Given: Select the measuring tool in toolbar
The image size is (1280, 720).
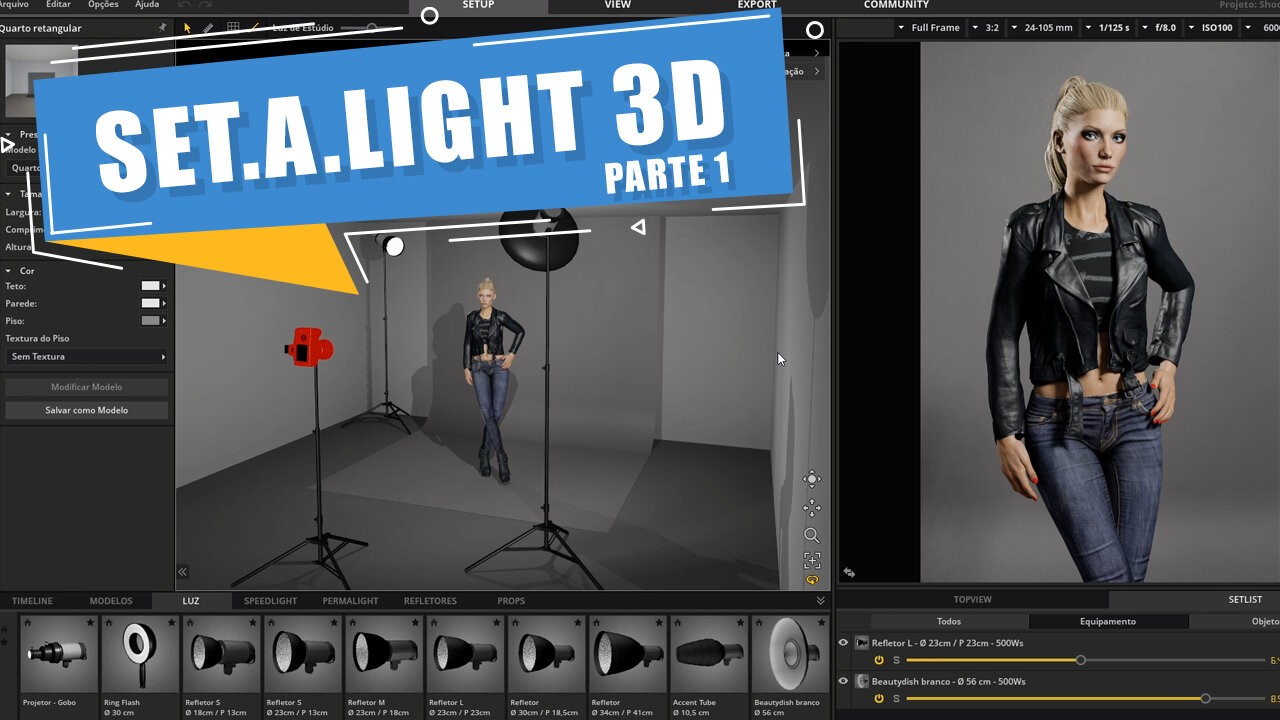Looking at the screenshot, I should (208, 28).
